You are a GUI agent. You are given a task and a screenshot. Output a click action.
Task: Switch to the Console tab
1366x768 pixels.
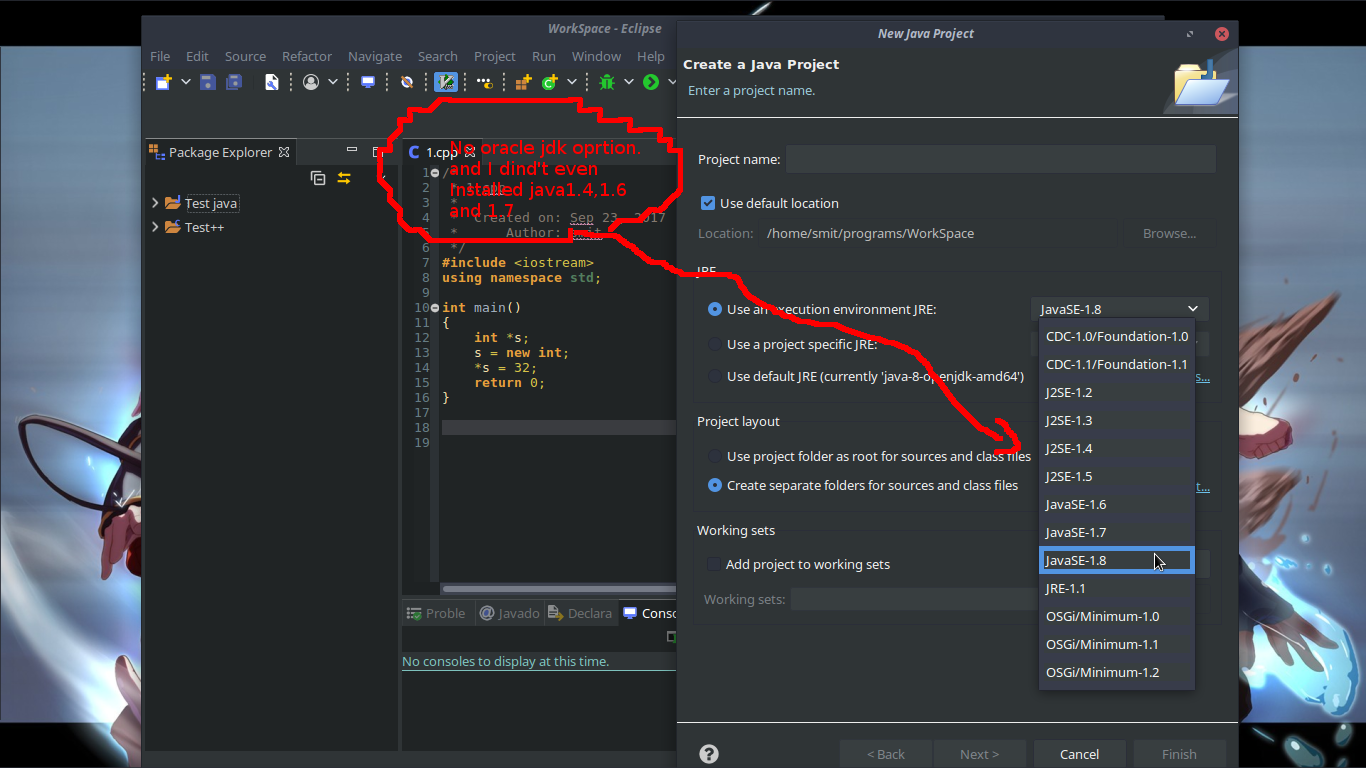click(x=649, y=613)
